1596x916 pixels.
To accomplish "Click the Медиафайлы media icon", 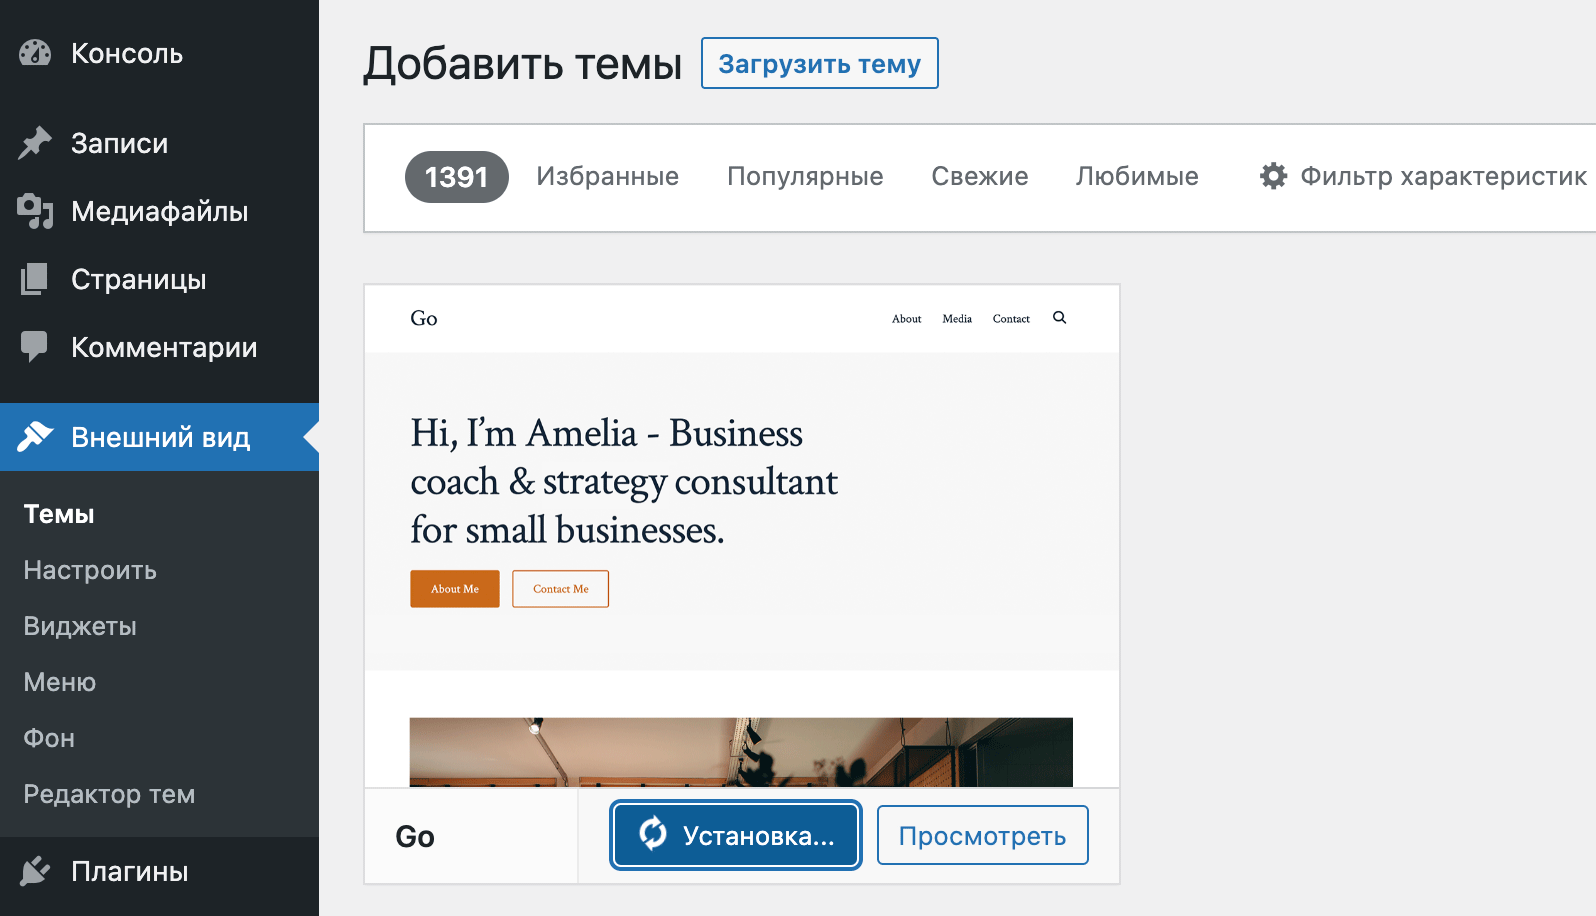I will (x=35, y=211).
